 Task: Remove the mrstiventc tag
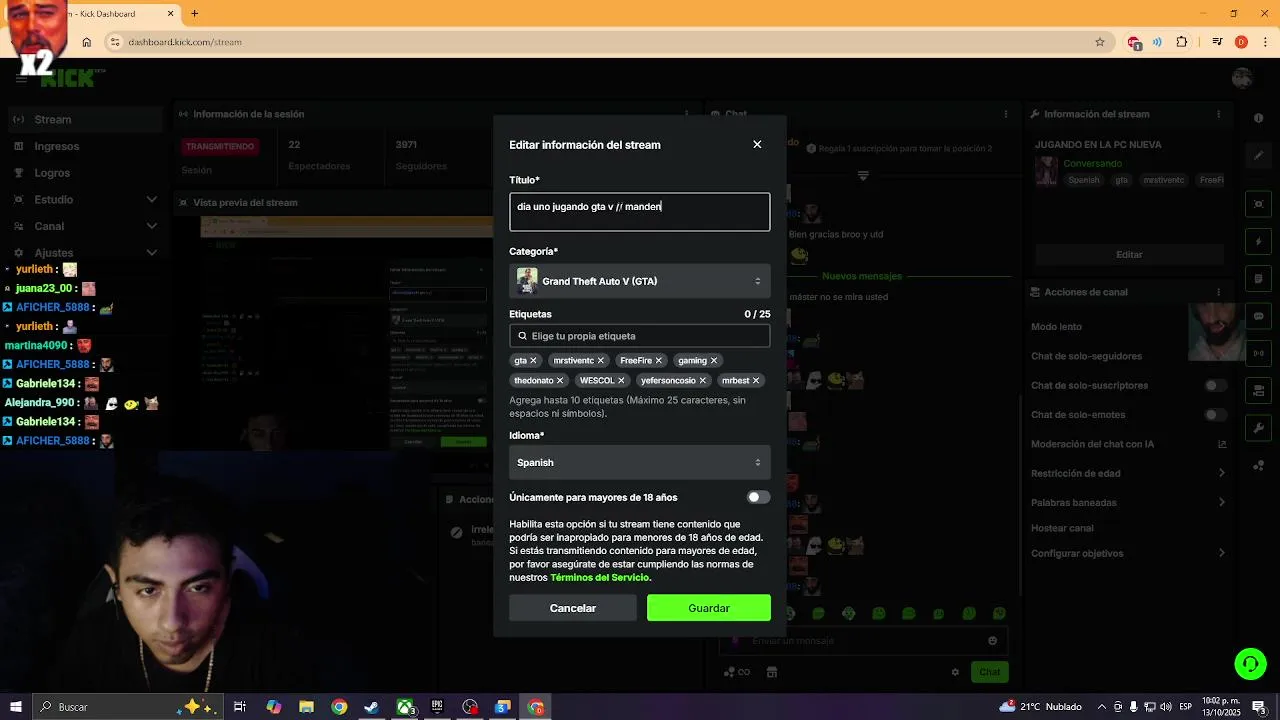click(x=600, y=361)
